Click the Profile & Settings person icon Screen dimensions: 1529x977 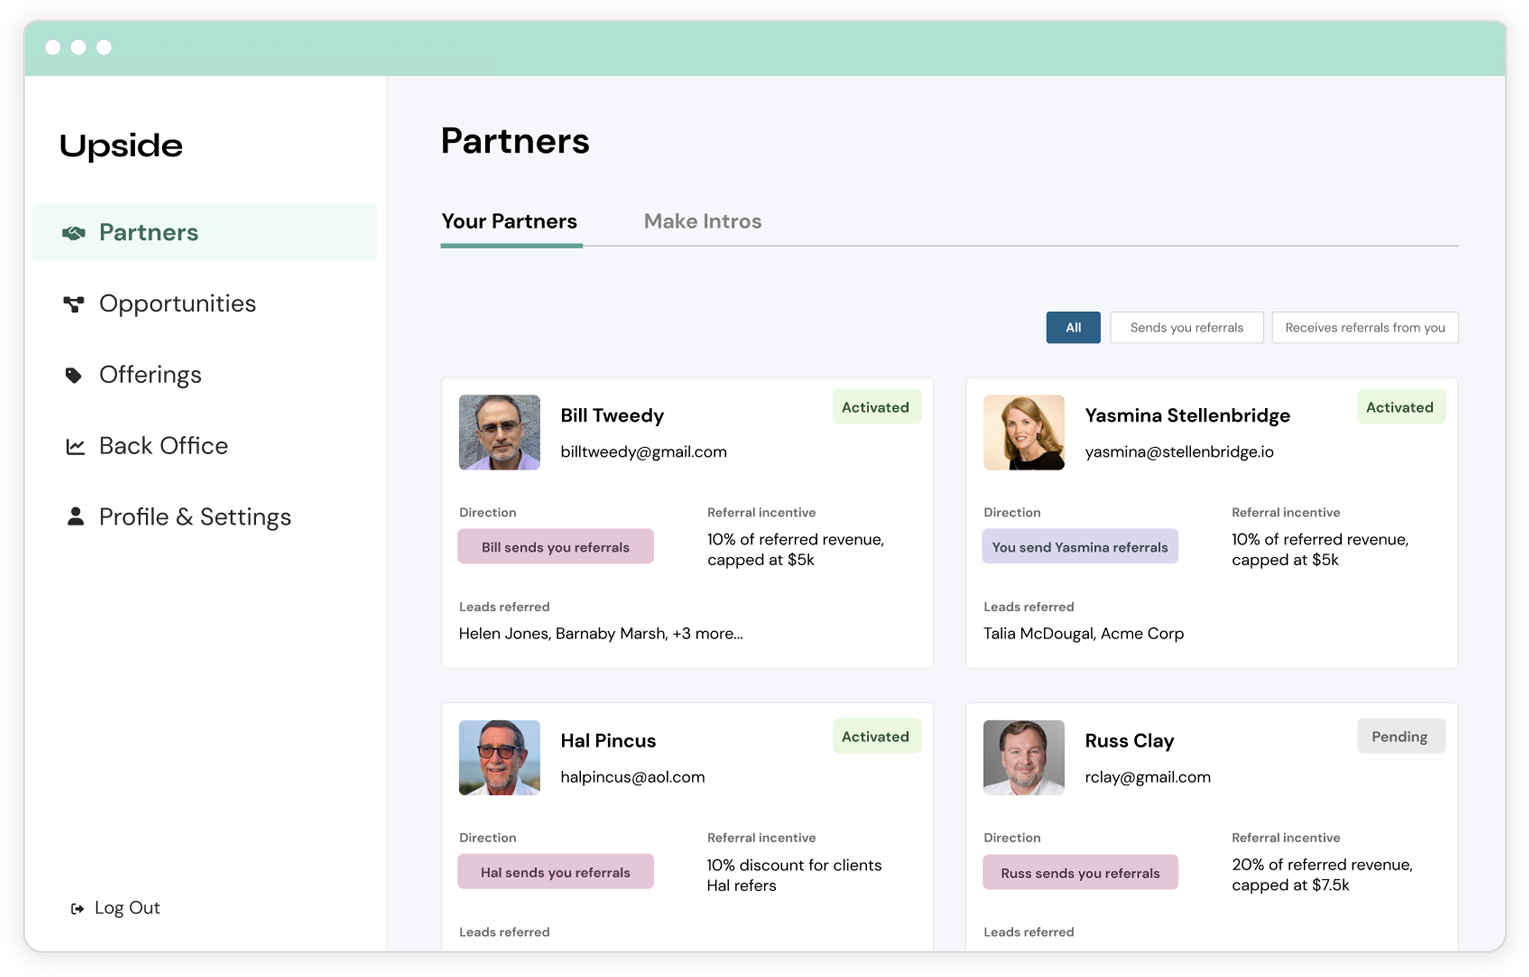[x=75, y=517]
